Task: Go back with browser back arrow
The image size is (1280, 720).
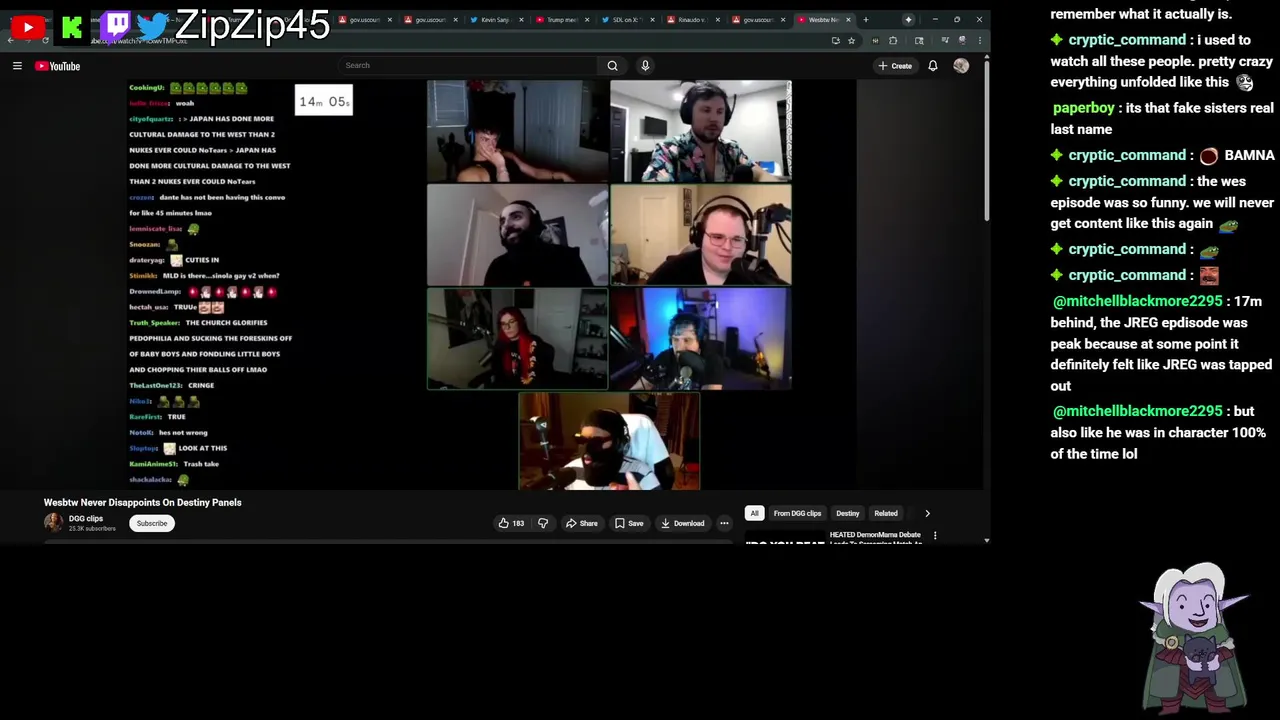Action: (11, 40)
